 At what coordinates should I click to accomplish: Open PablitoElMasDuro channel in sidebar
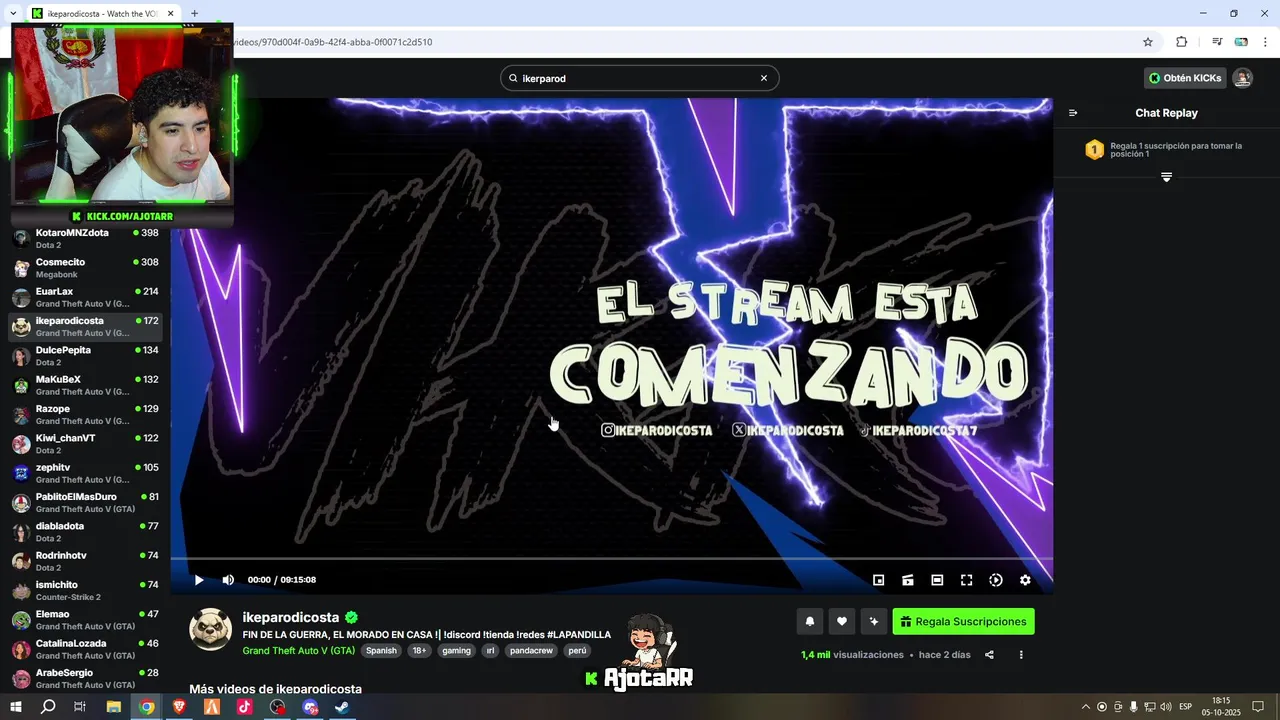point(85,502)
